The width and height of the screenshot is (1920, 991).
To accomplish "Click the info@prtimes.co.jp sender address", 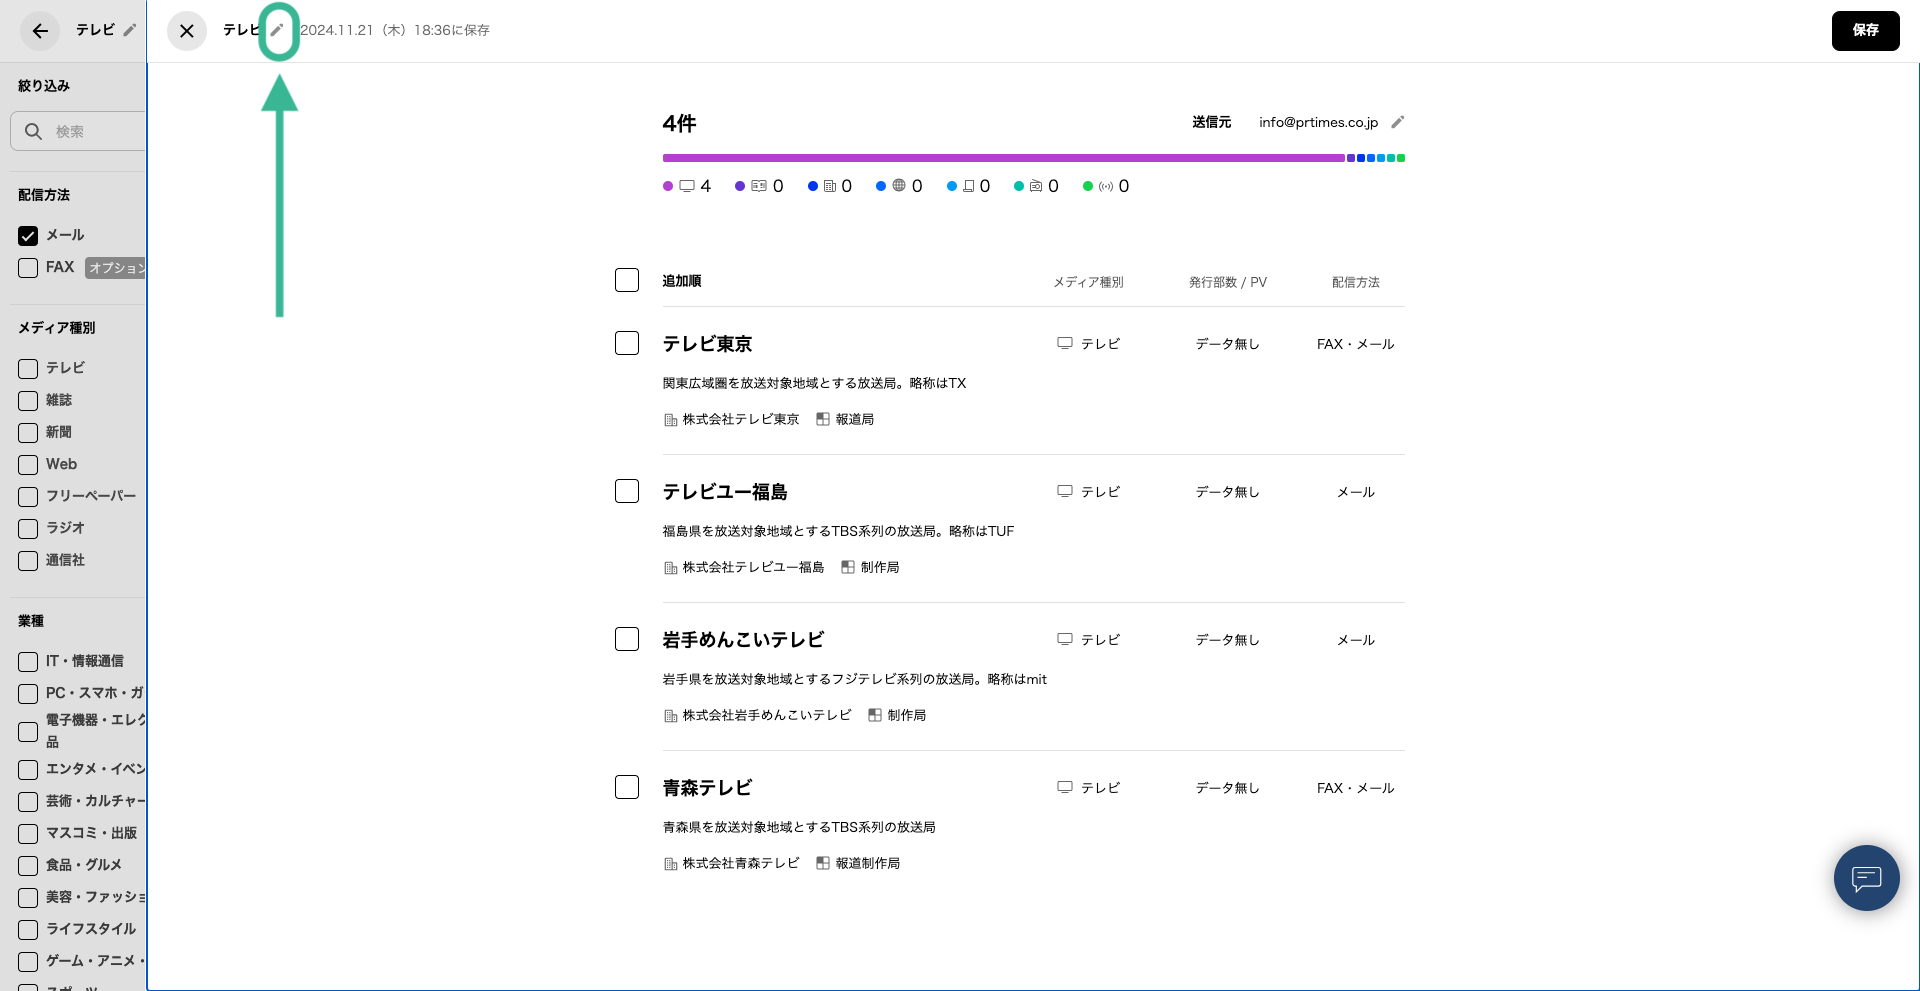I will (1318, 122).
